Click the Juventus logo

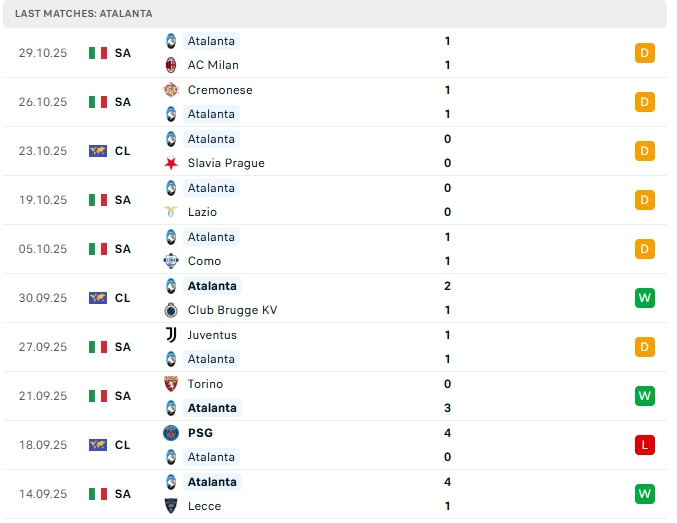tap(171, 335)
